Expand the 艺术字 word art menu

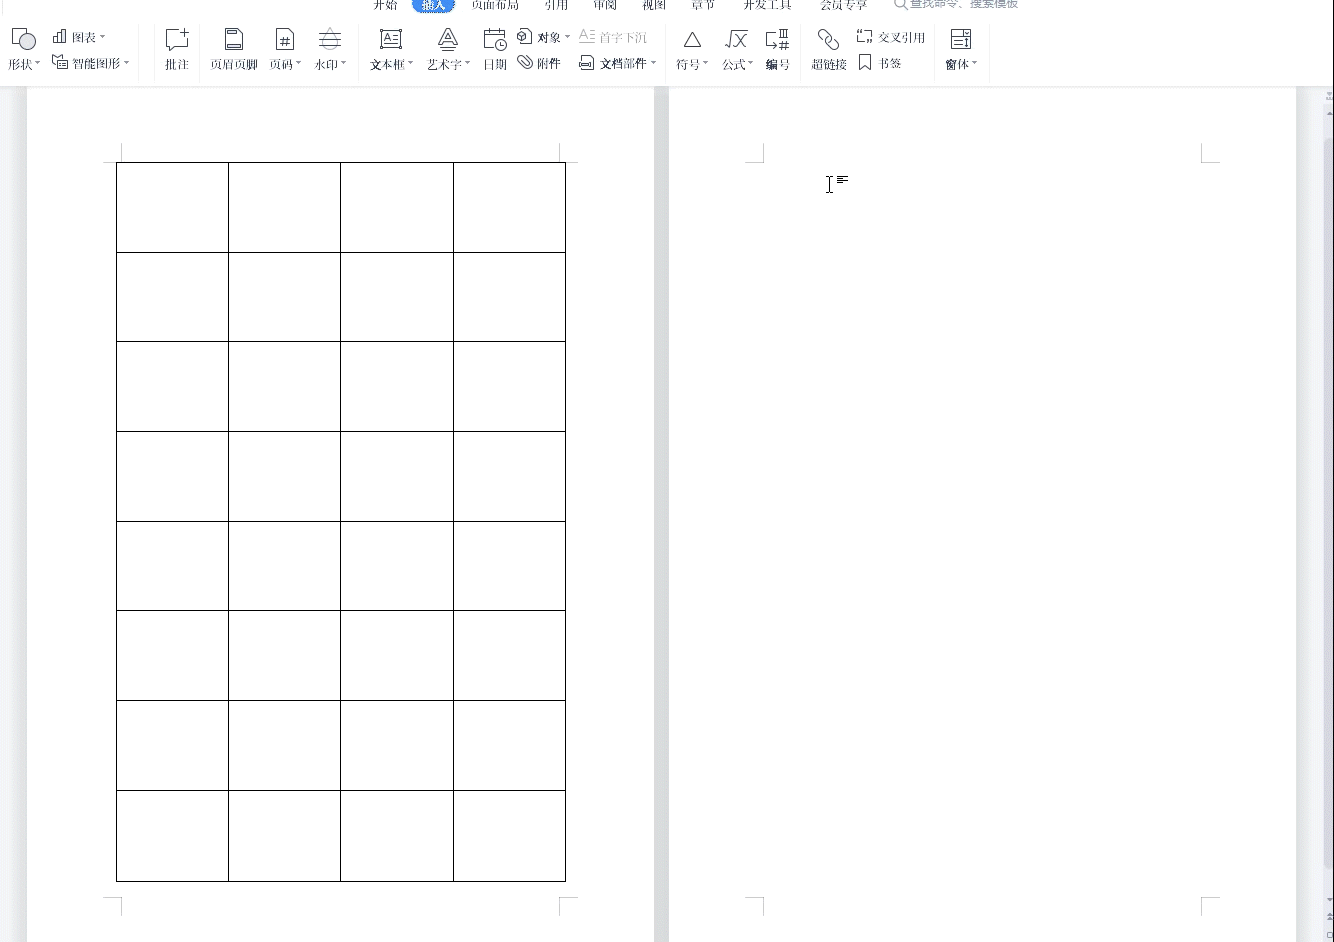[x=448, y=64]
